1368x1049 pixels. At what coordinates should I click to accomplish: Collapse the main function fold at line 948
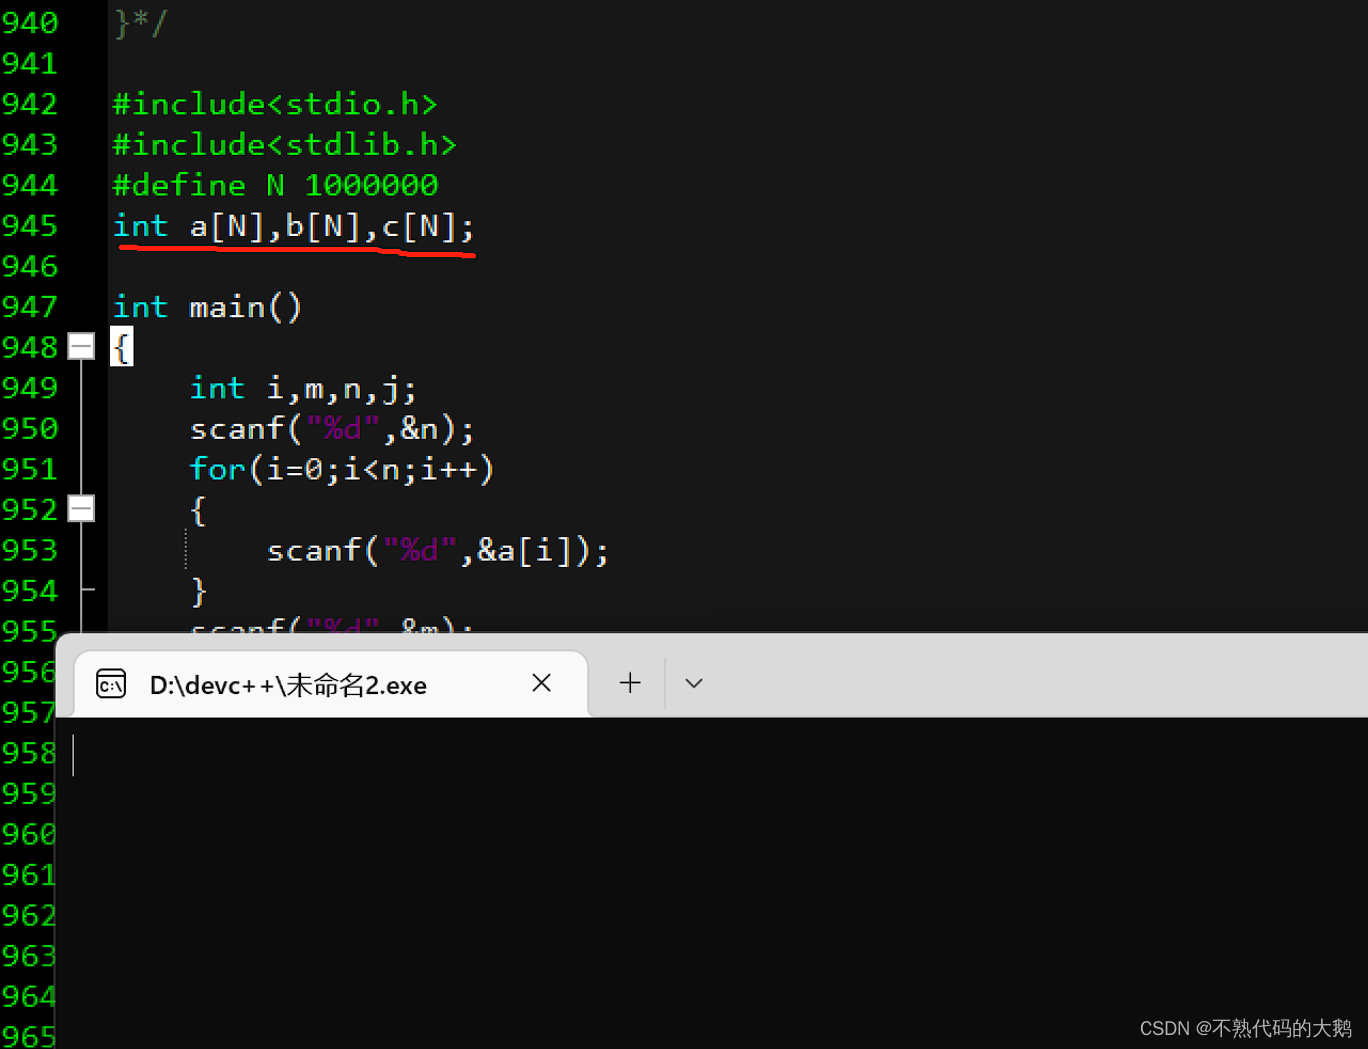coord(81,347)
